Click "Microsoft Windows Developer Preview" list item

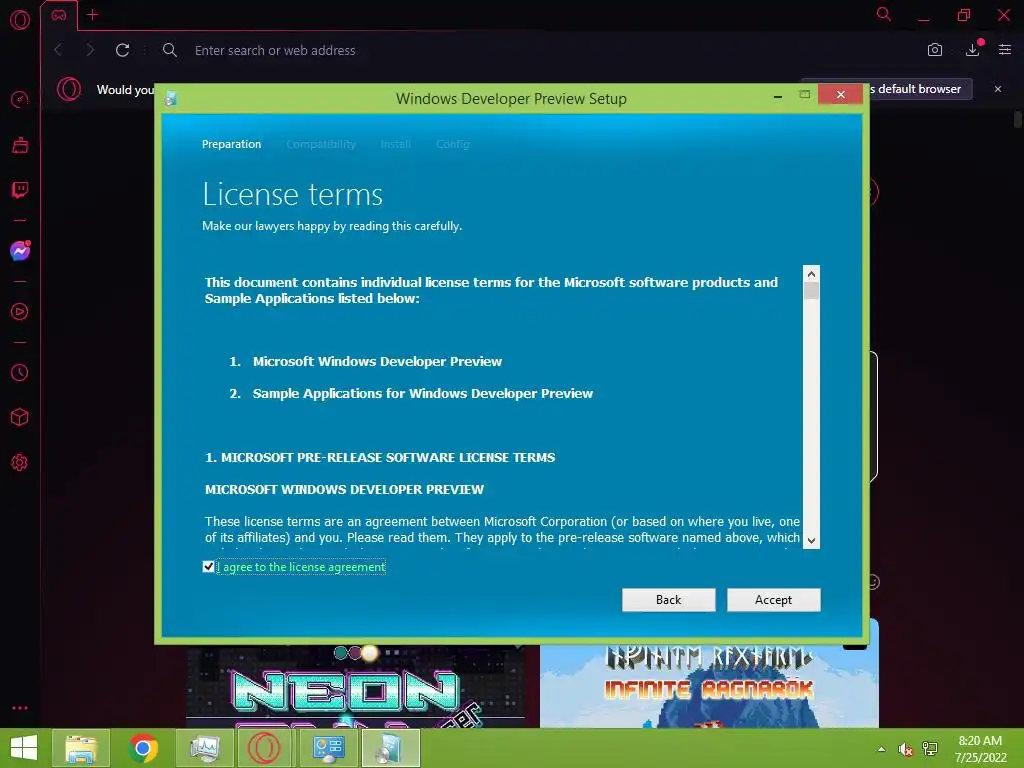(x=377, y=361)
